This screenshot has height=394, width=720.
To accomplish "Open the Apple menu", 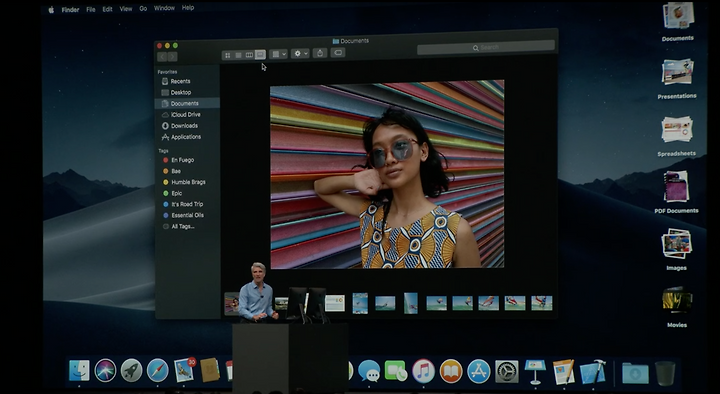I will click(51, 10).
